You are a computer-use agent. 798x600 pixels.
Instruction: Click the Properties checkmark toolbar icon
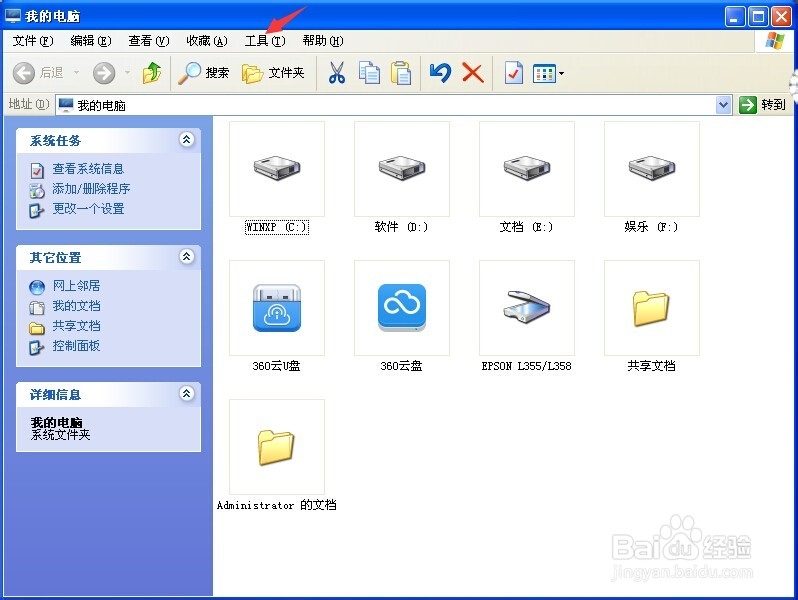tap(514, 73)
